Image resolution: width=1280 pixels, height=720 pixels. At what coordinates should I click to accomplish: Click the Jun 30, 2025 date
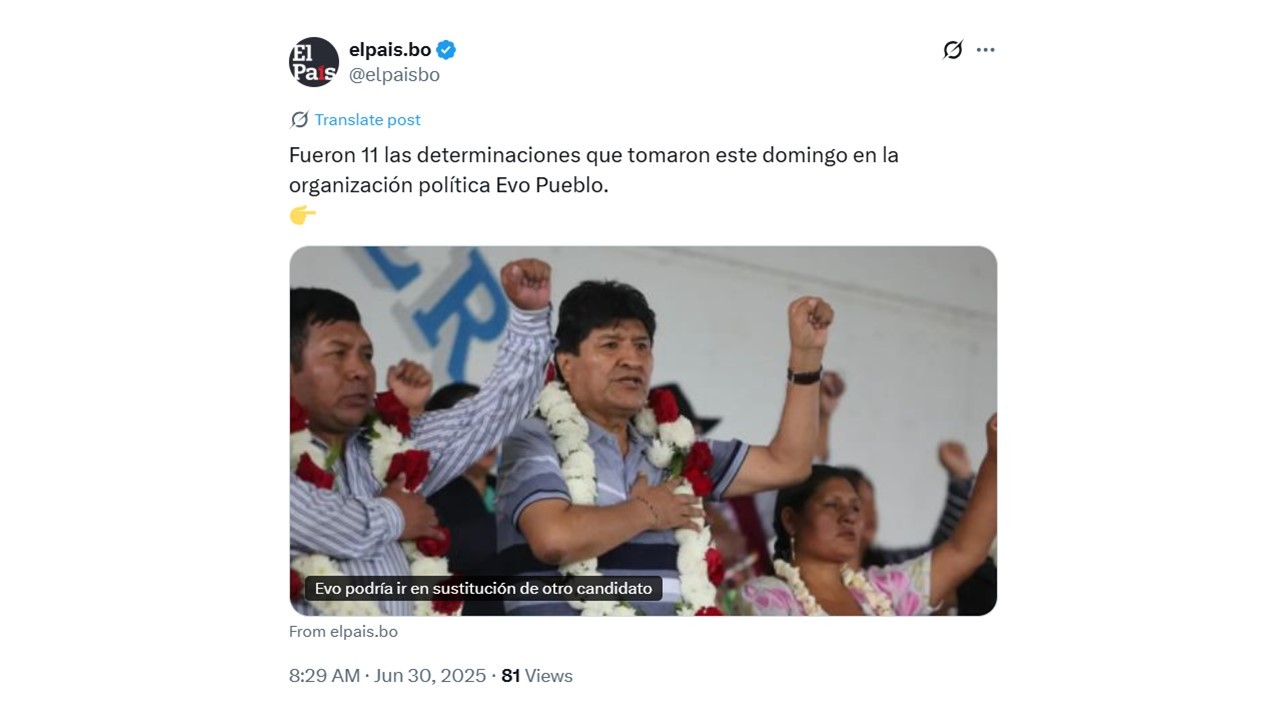click(430, 676)
